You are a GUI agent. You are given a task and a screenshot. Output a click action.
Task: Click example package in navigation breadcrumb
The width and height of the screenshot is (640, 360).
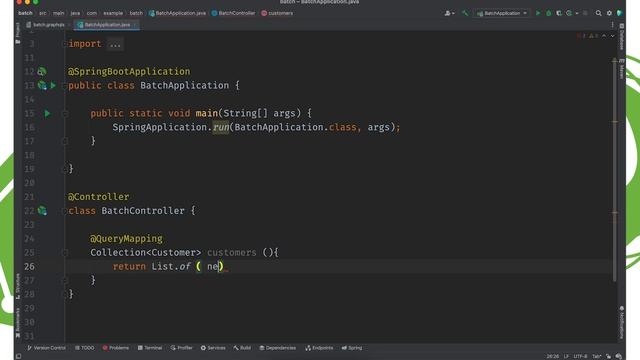click(x=113, y=13)
